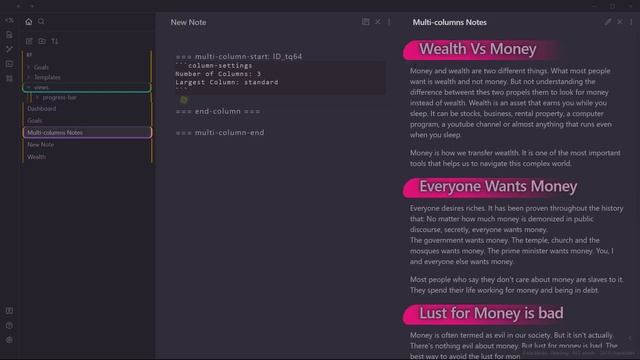Click the fourth ribbon icon below graph view
Viewport: 640px width, 360px height.
pyautogui.click(x=9, y=64)
